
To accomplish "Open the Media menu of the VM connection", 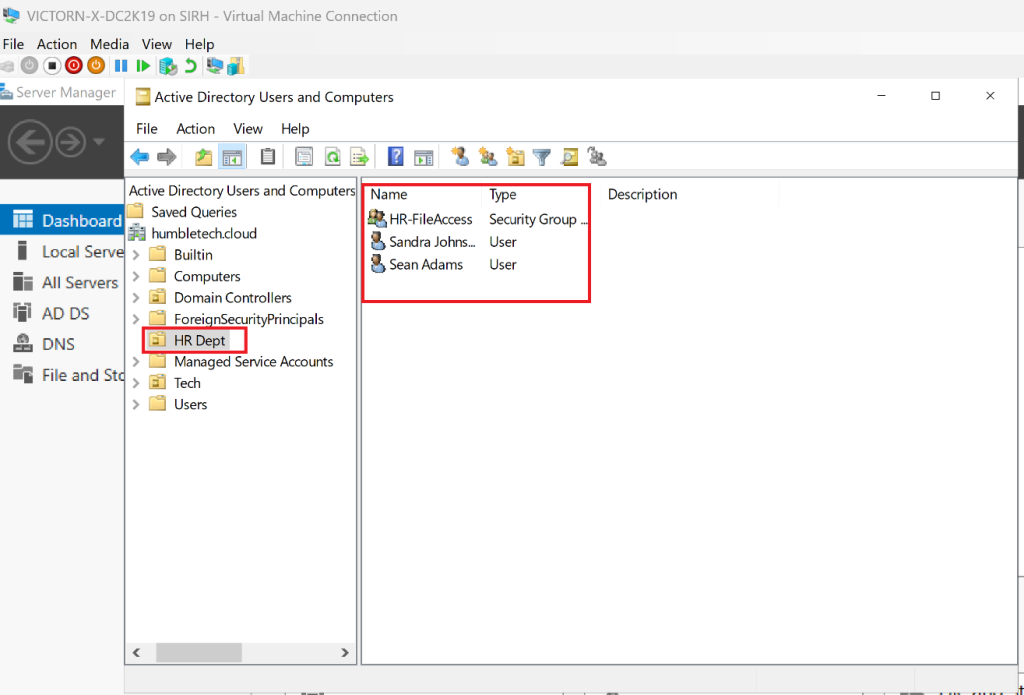I will (109, 44).
